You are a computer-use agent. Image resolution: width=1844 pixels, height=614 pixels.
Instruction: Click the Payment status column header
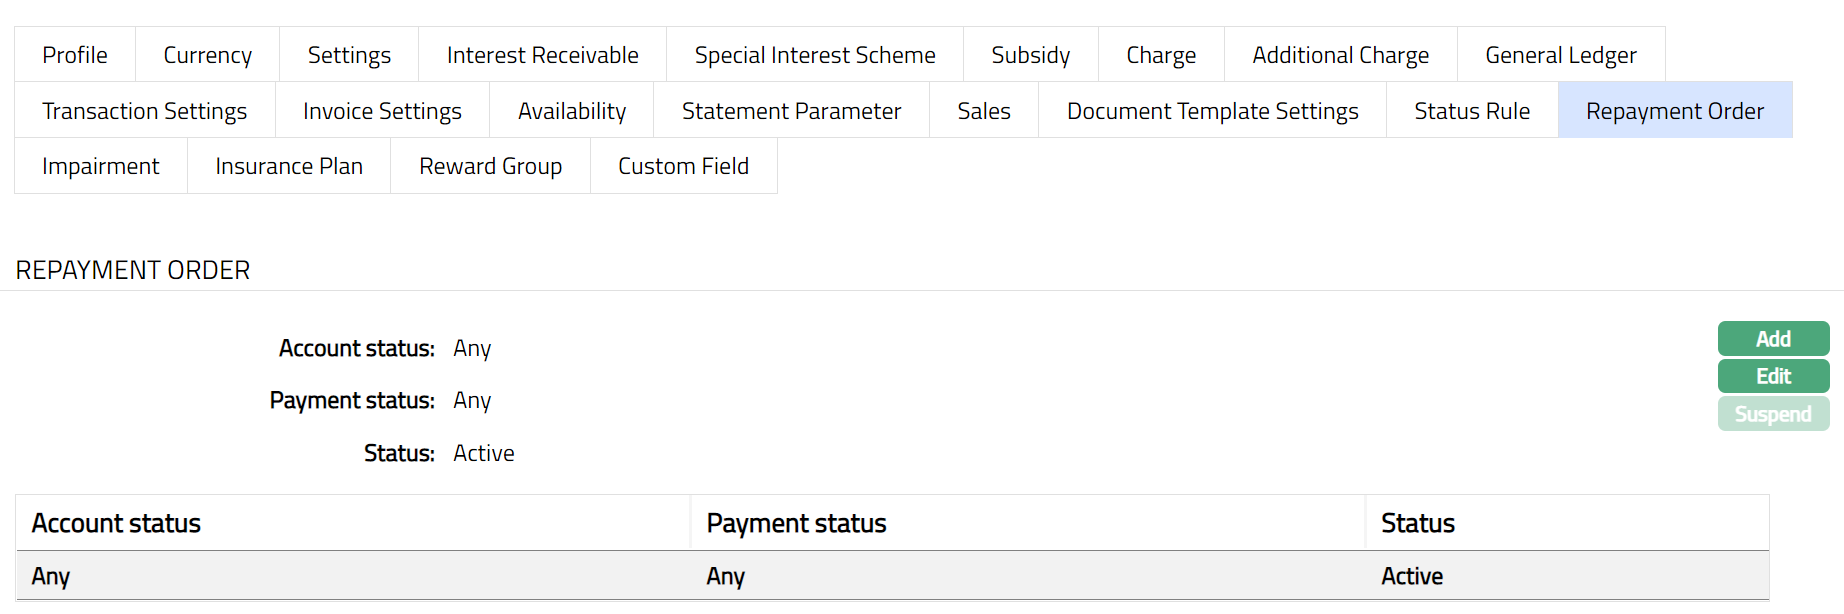pos(796,523)
